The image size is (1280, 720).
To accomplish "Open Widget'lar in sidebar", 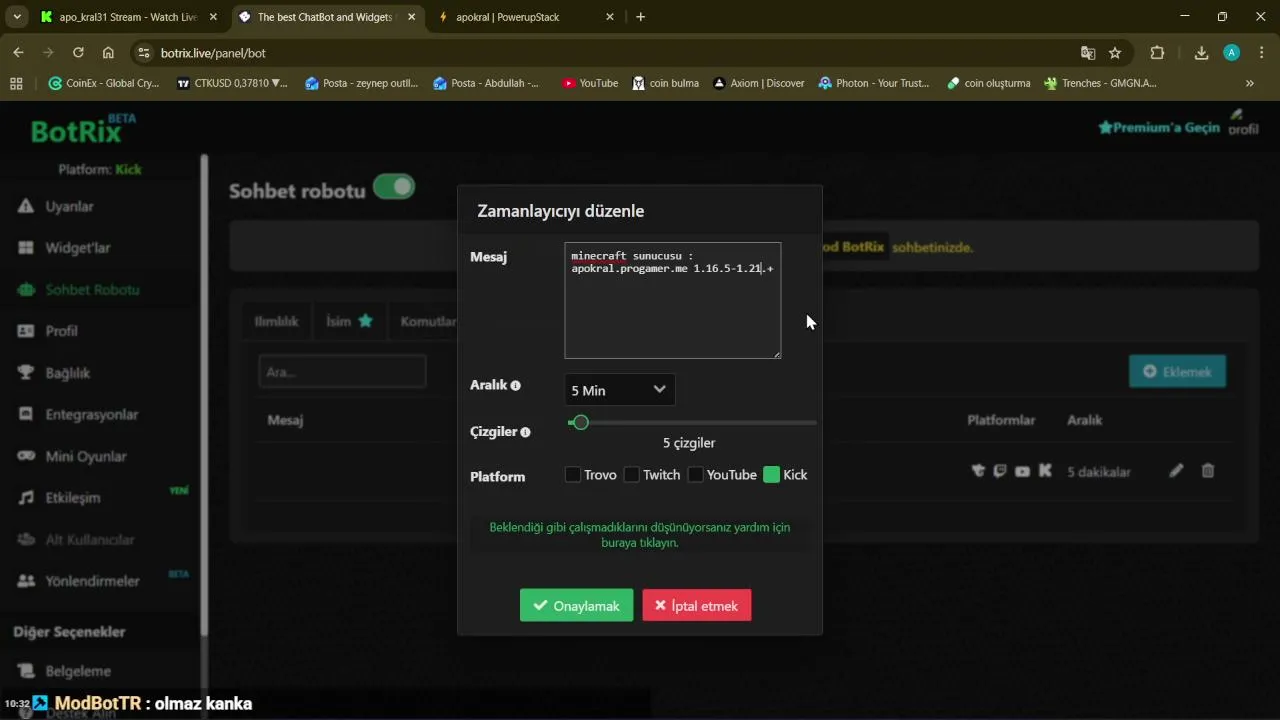I will [77, 248].
